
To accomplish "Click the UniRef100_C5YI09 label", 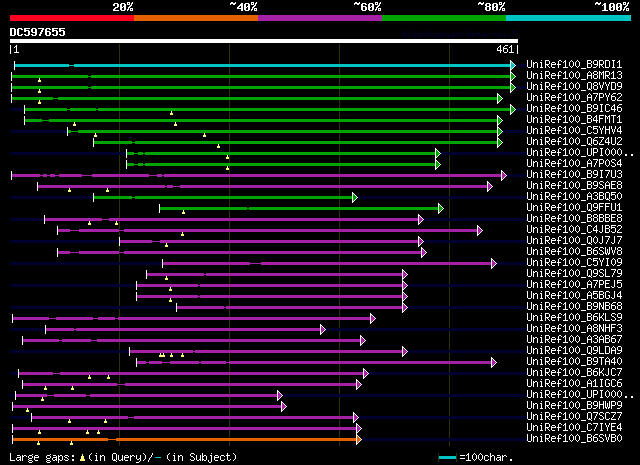I will [574, 263].
